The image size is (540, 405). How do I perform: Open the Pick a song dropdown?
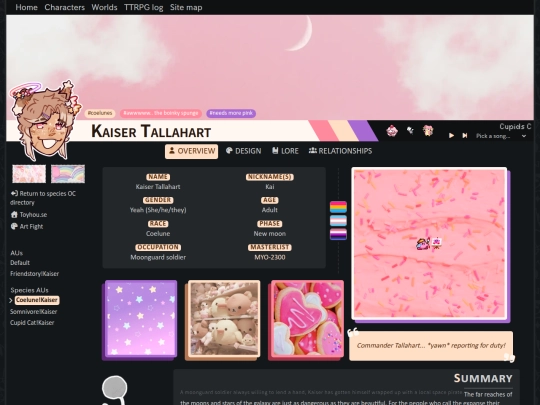[x=501, y=136]
